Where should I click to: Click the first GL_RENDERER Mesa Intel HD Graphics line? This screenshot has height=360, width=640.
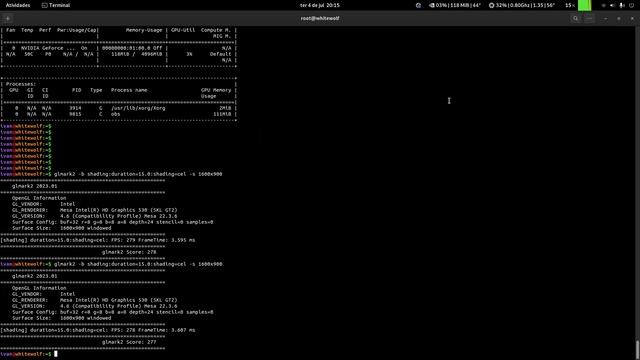95,210
